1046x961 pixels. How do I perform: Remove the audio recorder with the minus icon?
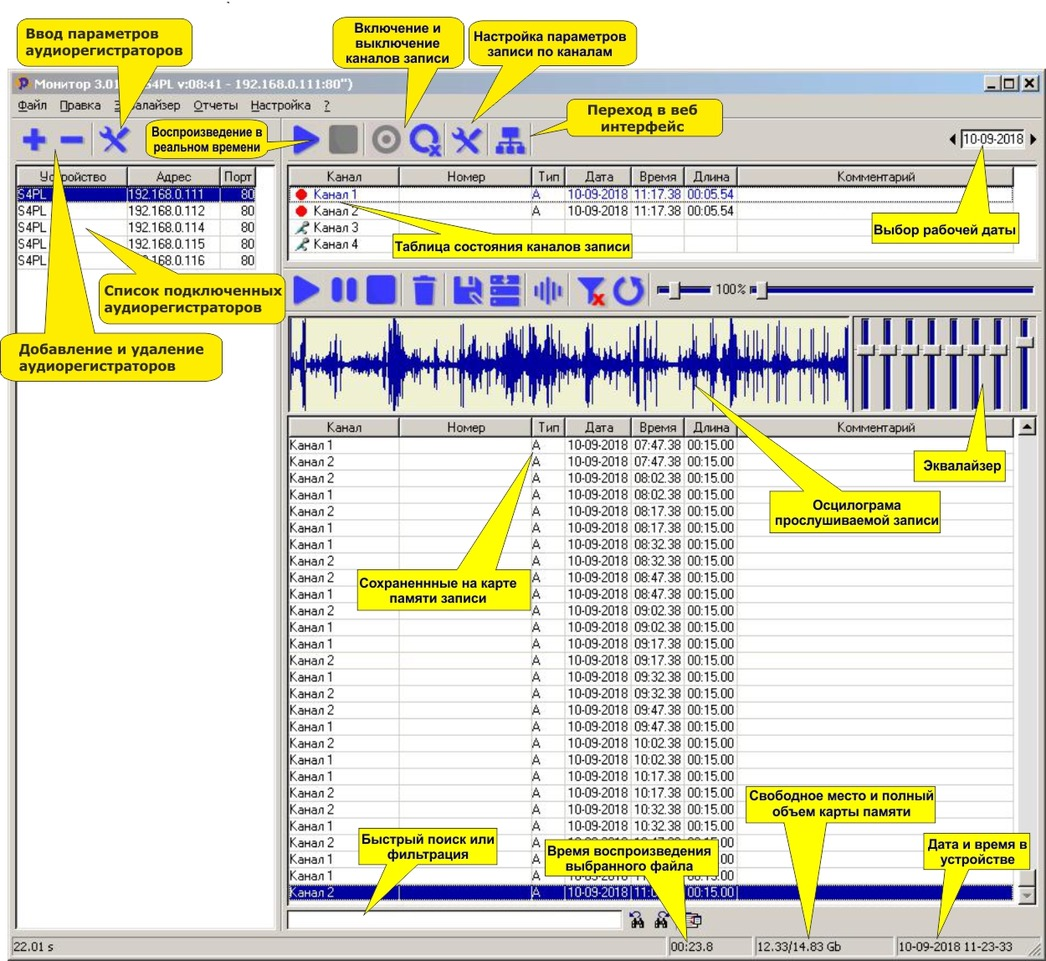[x=71, y=141]
